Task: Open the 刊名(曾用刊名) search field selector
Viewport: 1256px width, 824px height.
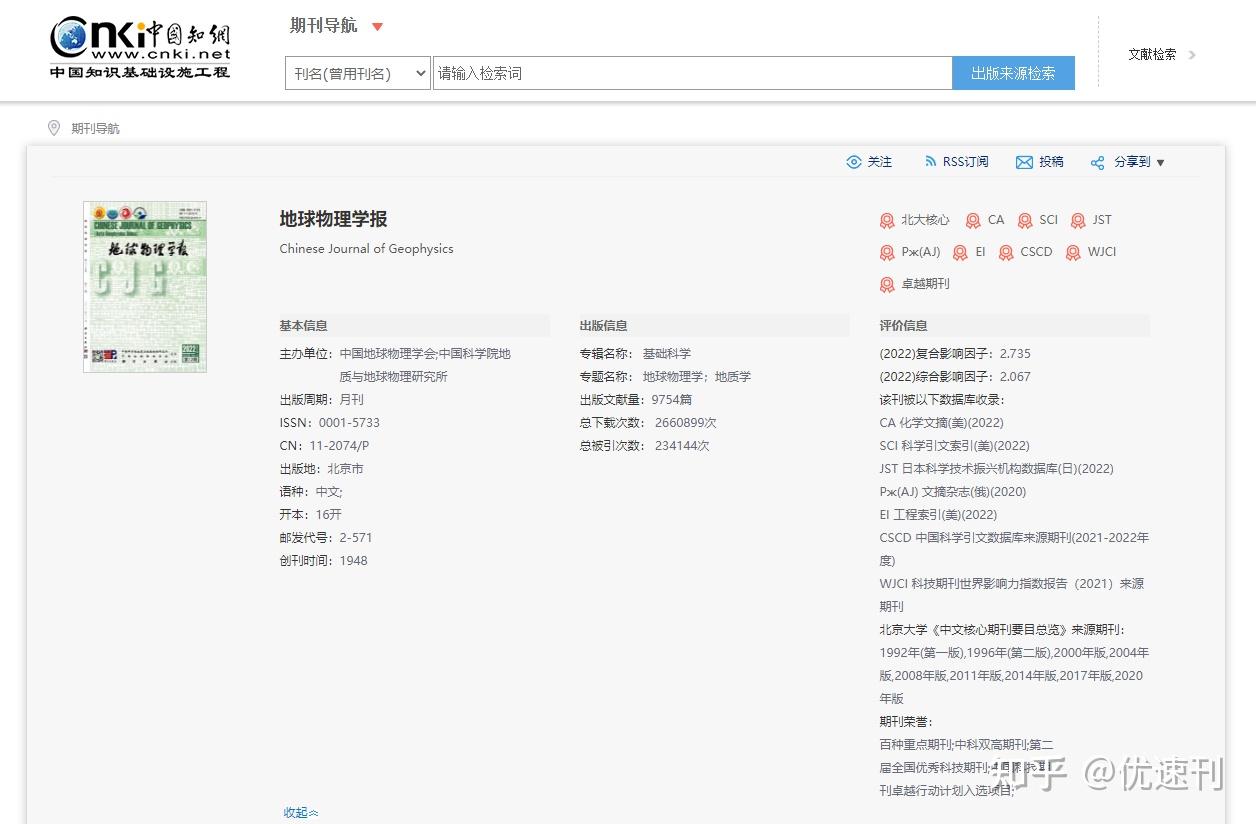Action: (x=358, y=73)
